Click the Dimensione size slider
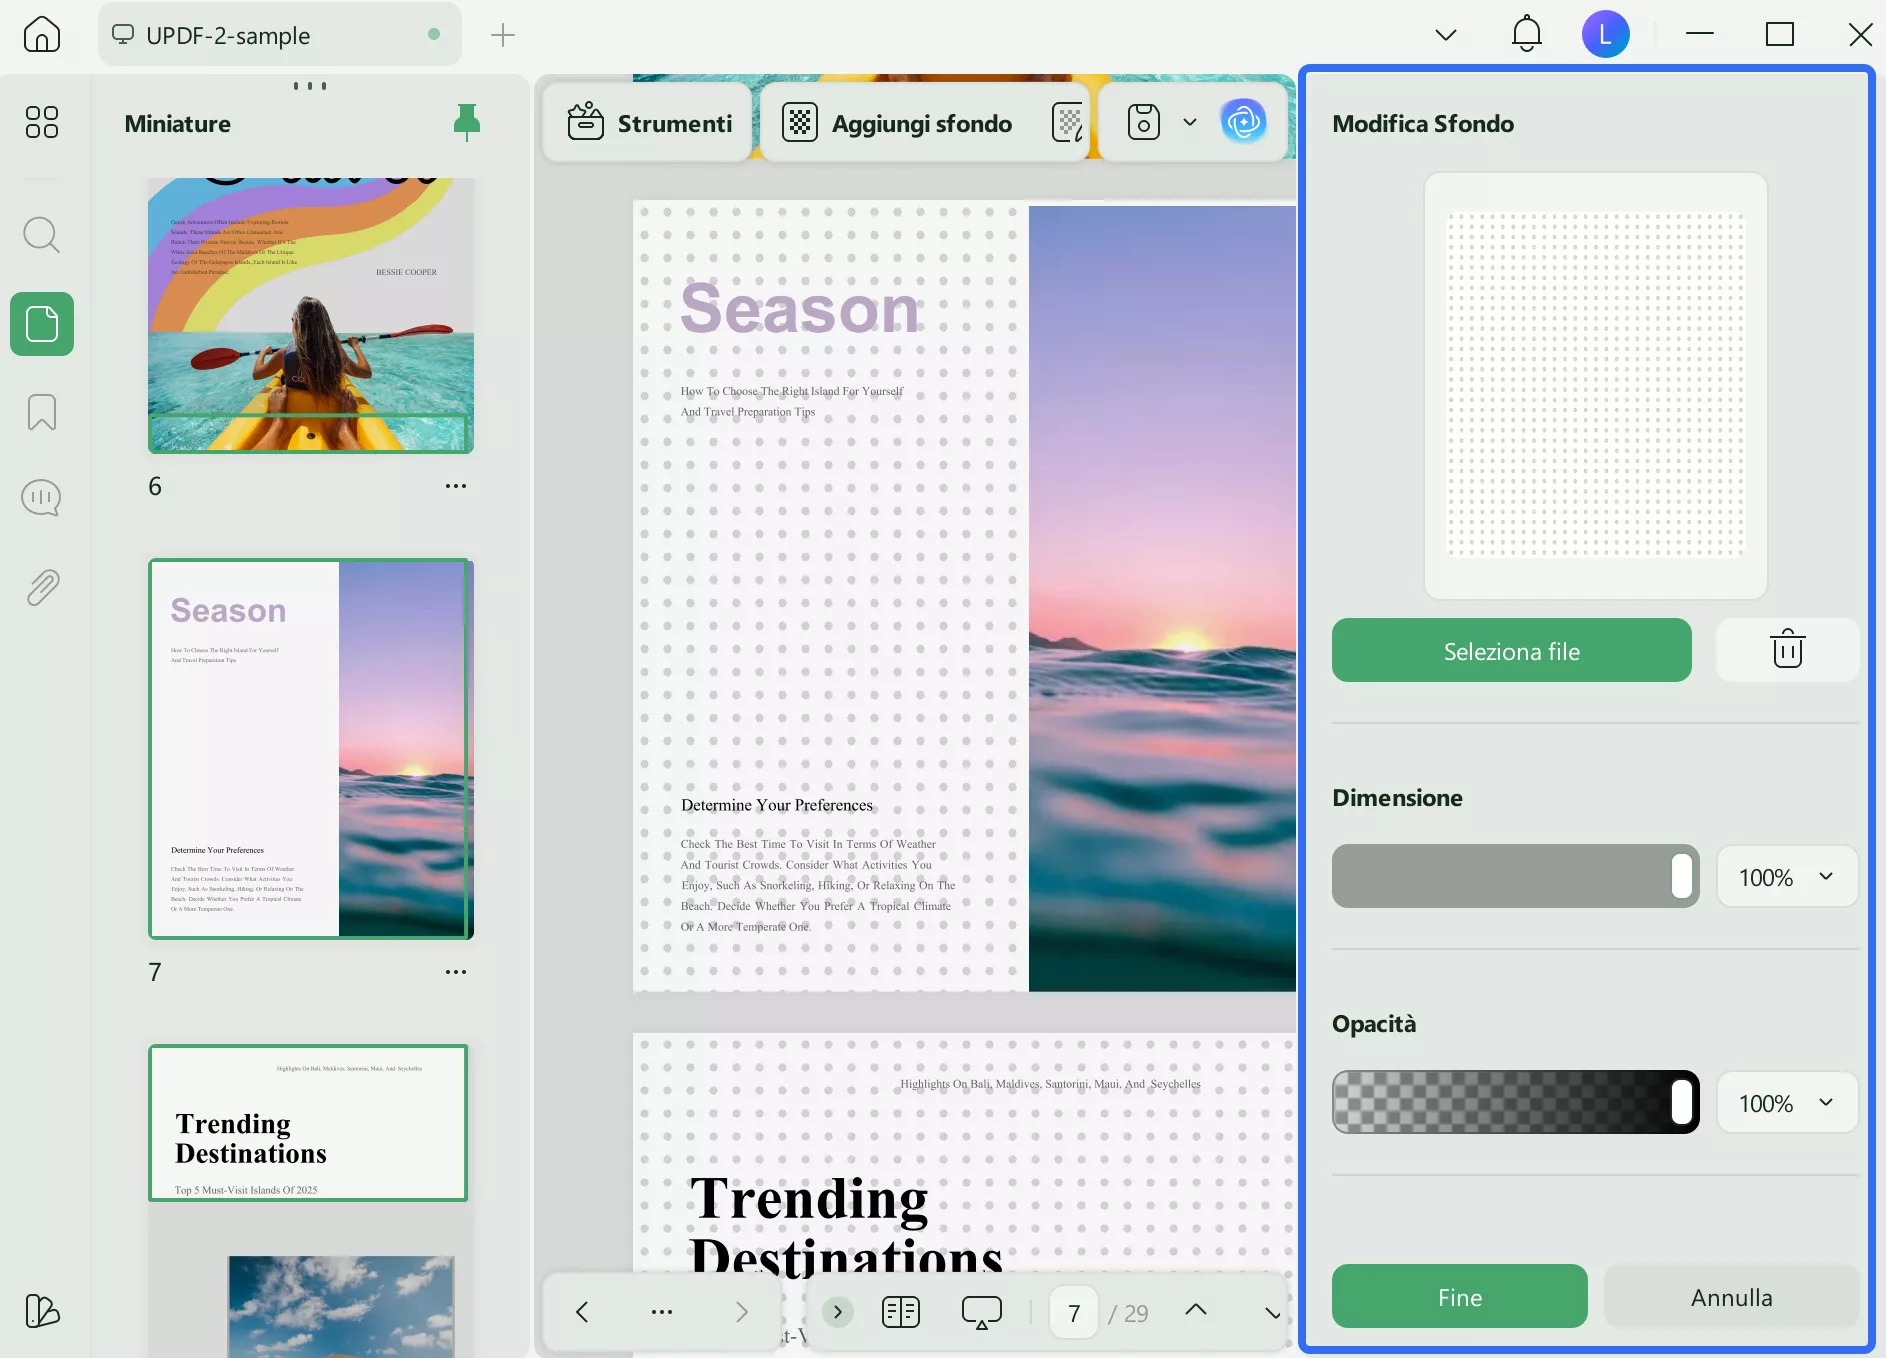The width and height of the screenshot is (1886, 1358). click(1515, 876)
